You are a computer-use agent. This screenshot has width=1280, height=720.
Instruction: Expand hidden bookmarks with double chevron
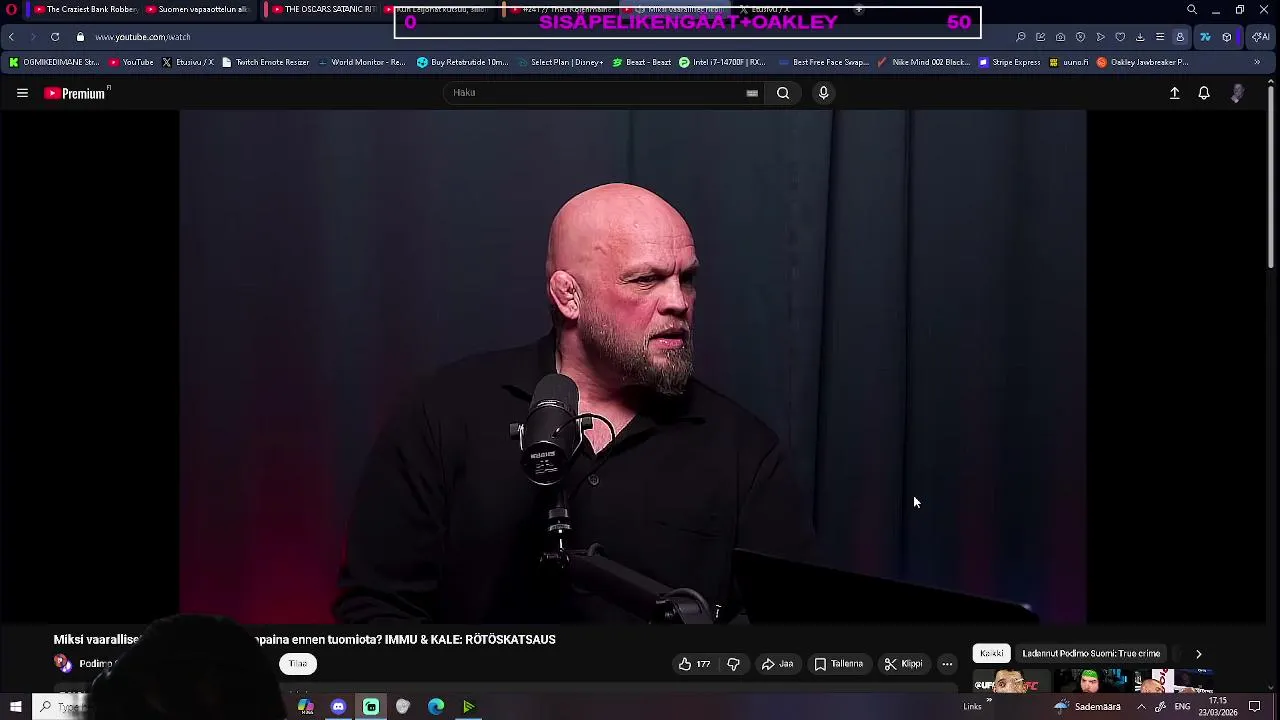[x=1257, y=62]
